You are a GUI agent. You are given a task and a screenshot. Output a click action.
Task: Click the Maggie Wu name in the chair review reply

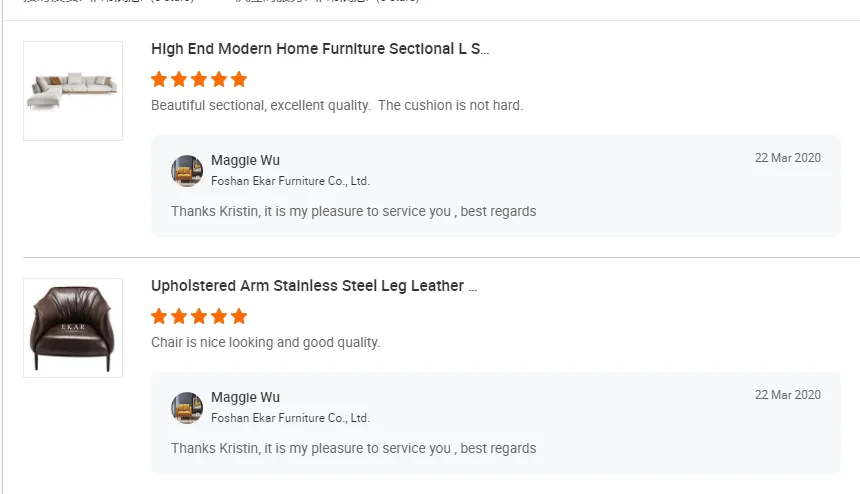click(245, 398)
